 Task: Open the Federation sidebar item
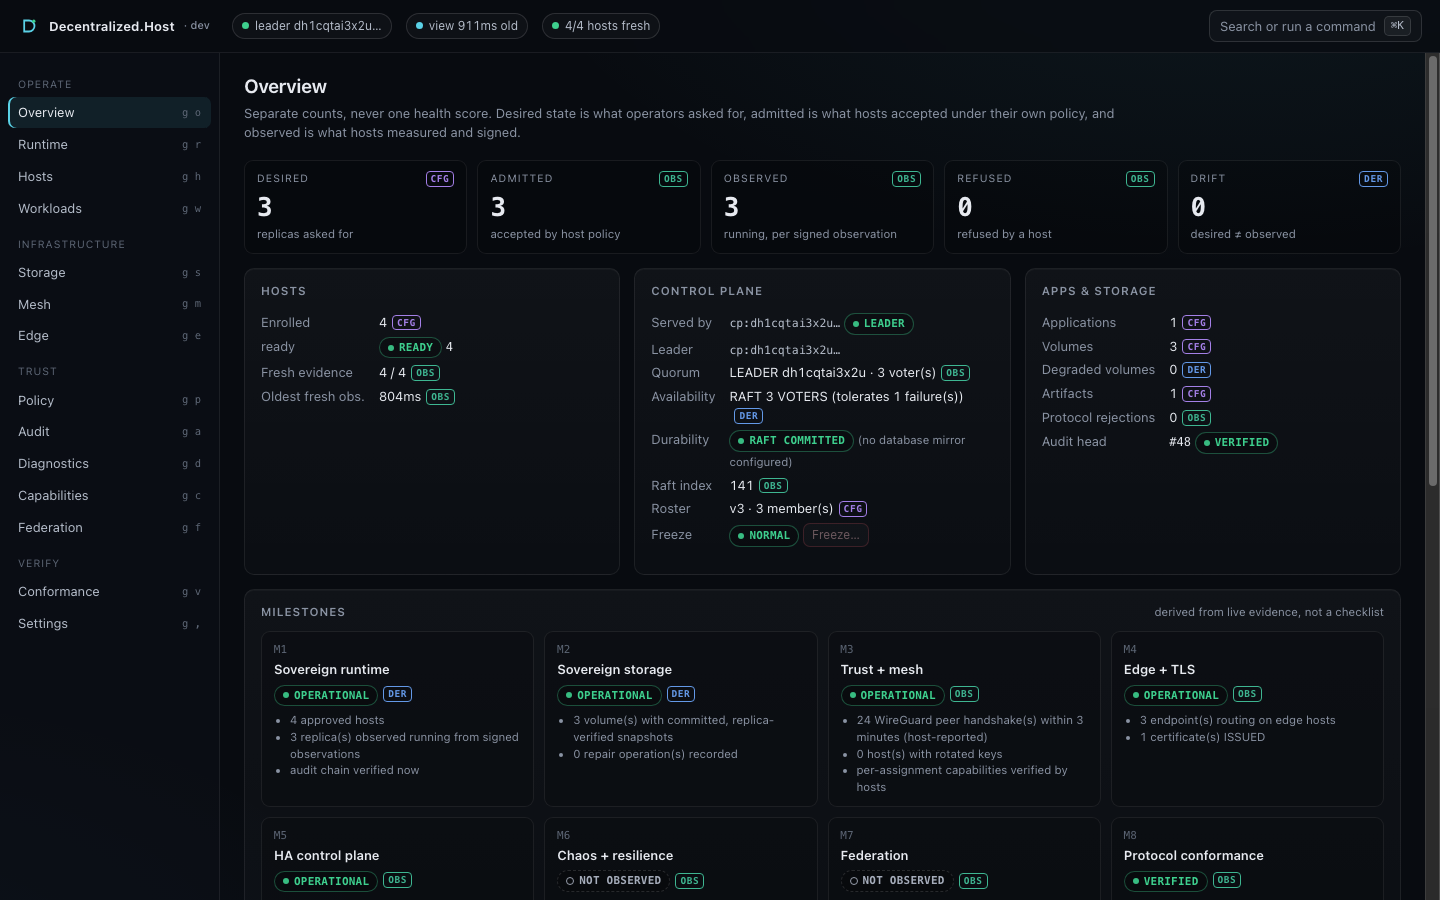[110, 528]
